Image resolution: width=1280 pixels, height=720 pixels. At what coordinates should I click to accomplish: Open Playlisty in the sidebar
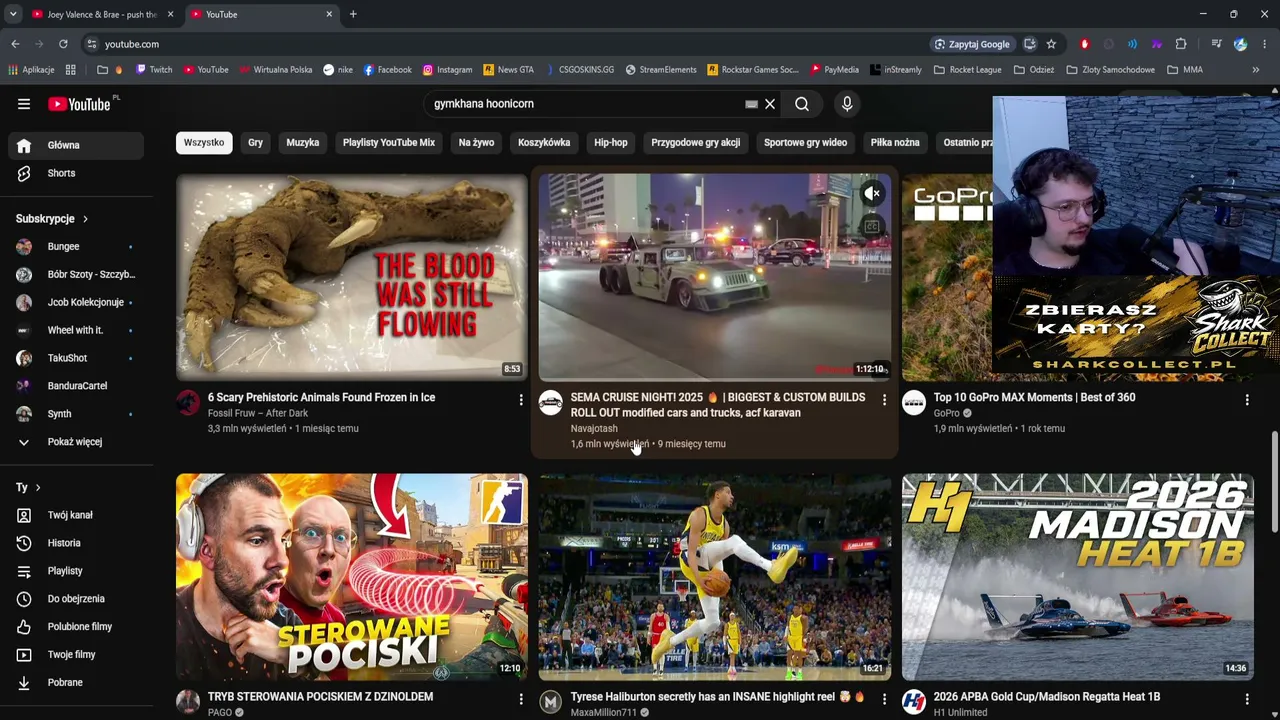pos(76,571)
